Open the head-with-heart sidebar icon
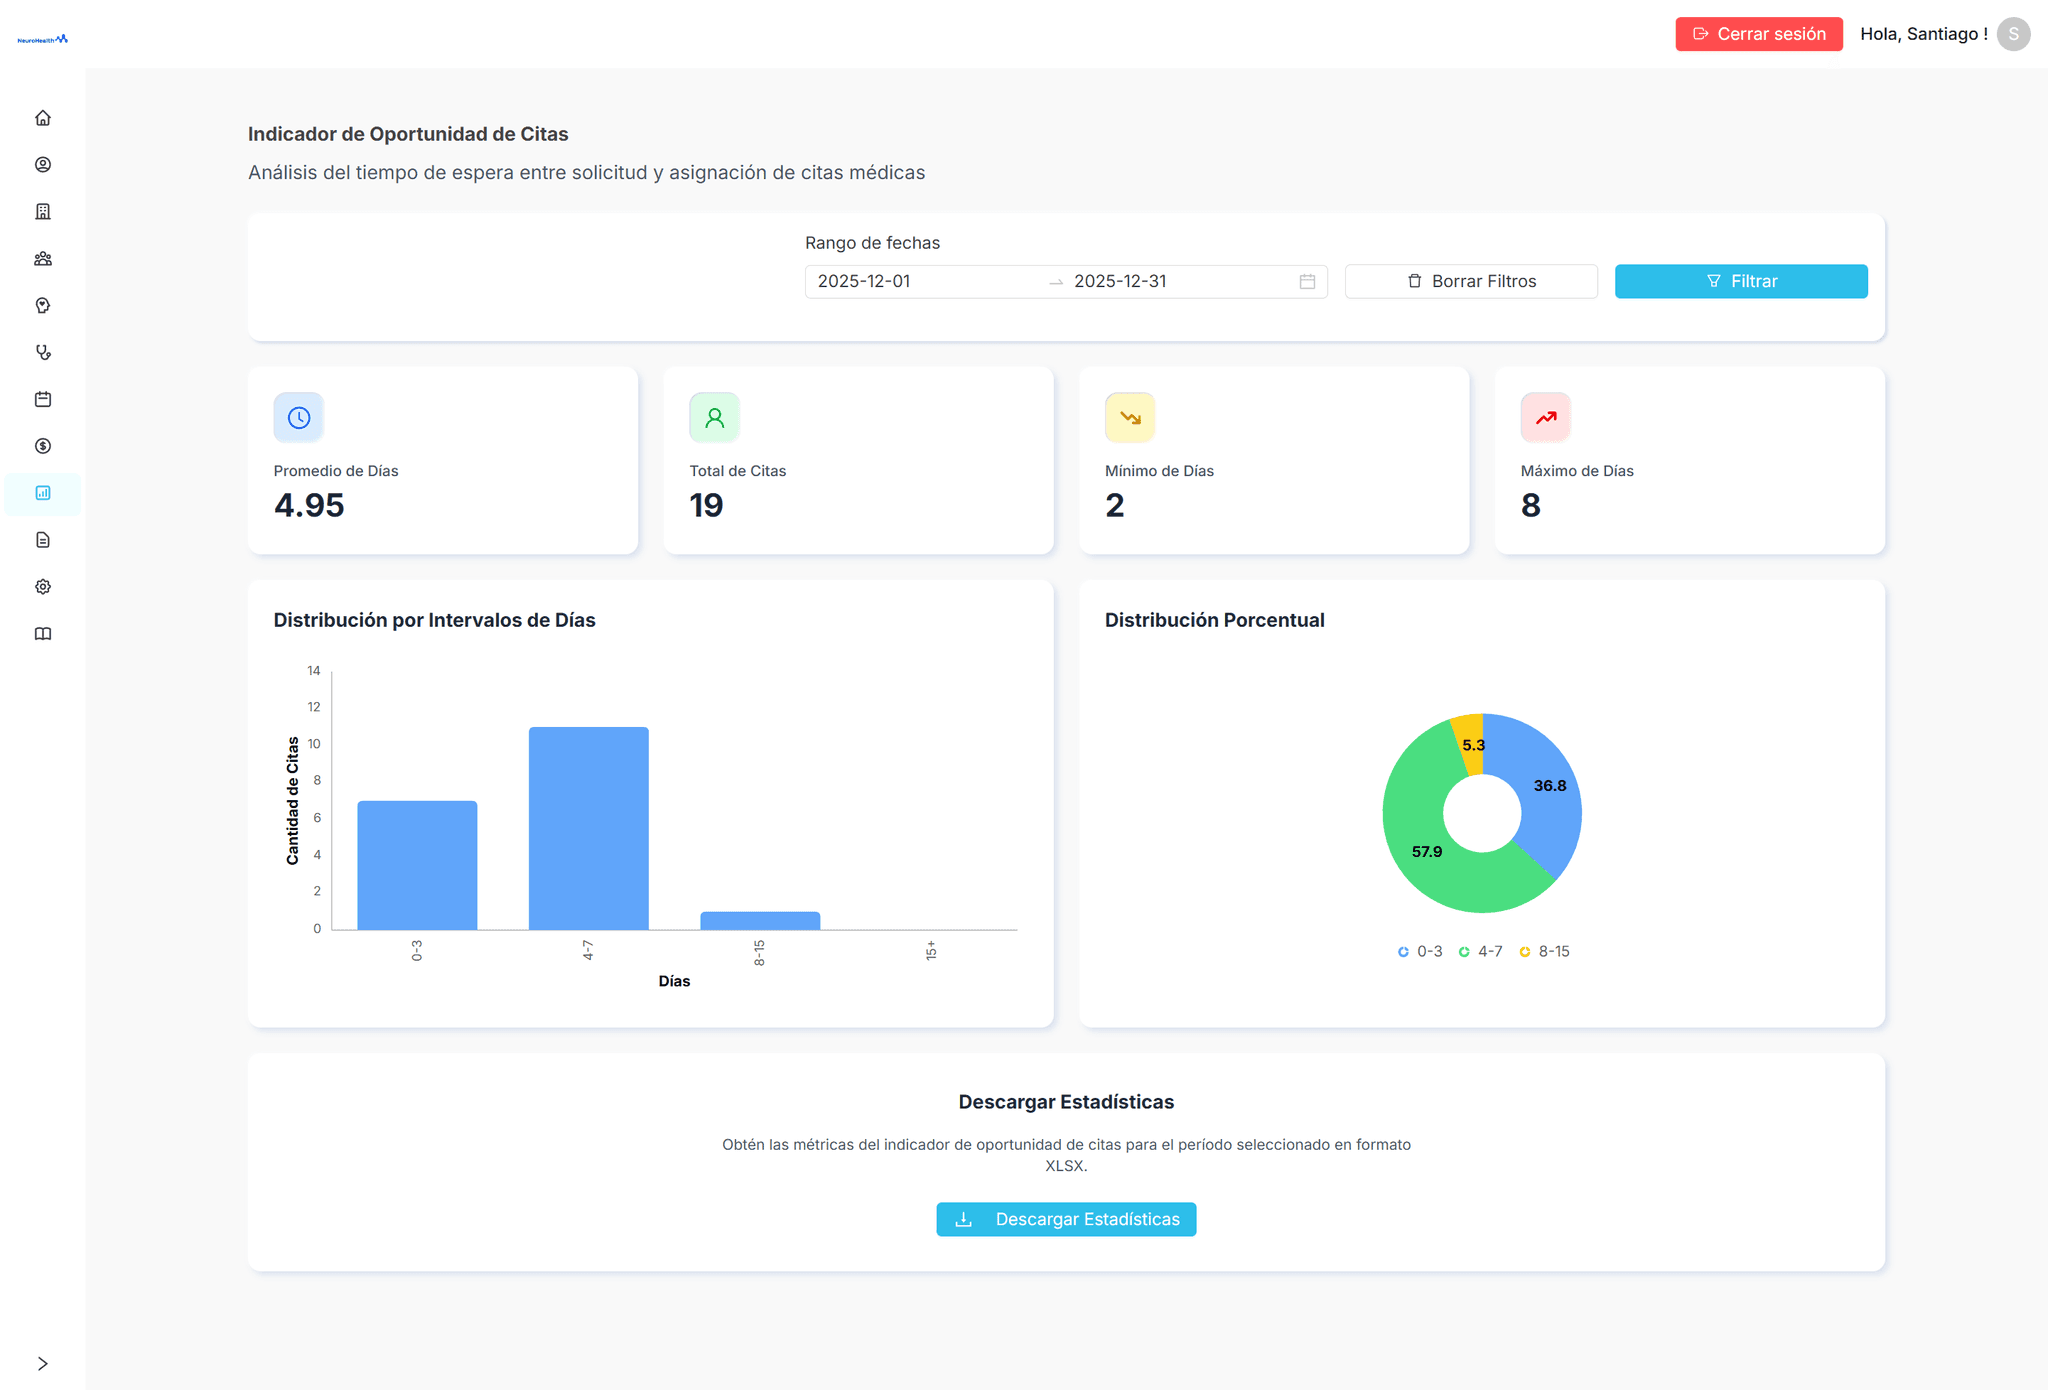 point(43,306)
